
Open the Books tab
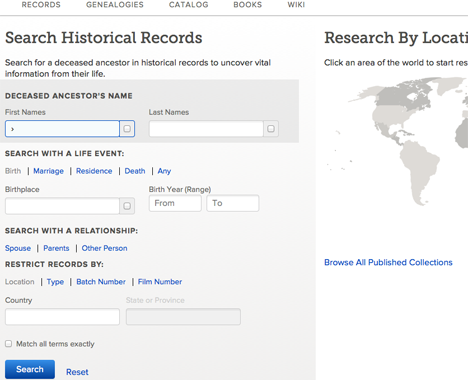(248, 5)
